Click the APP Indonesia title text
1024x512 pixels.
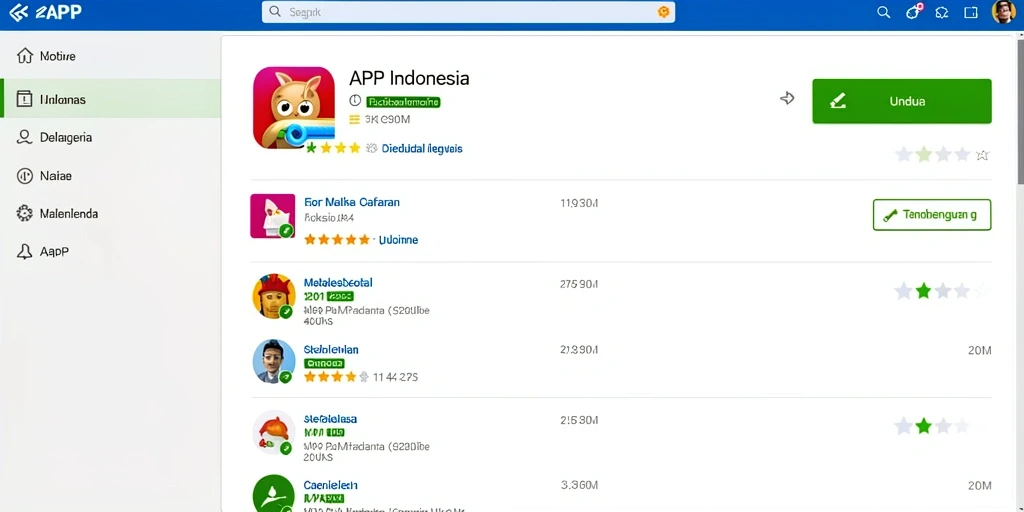409,78
